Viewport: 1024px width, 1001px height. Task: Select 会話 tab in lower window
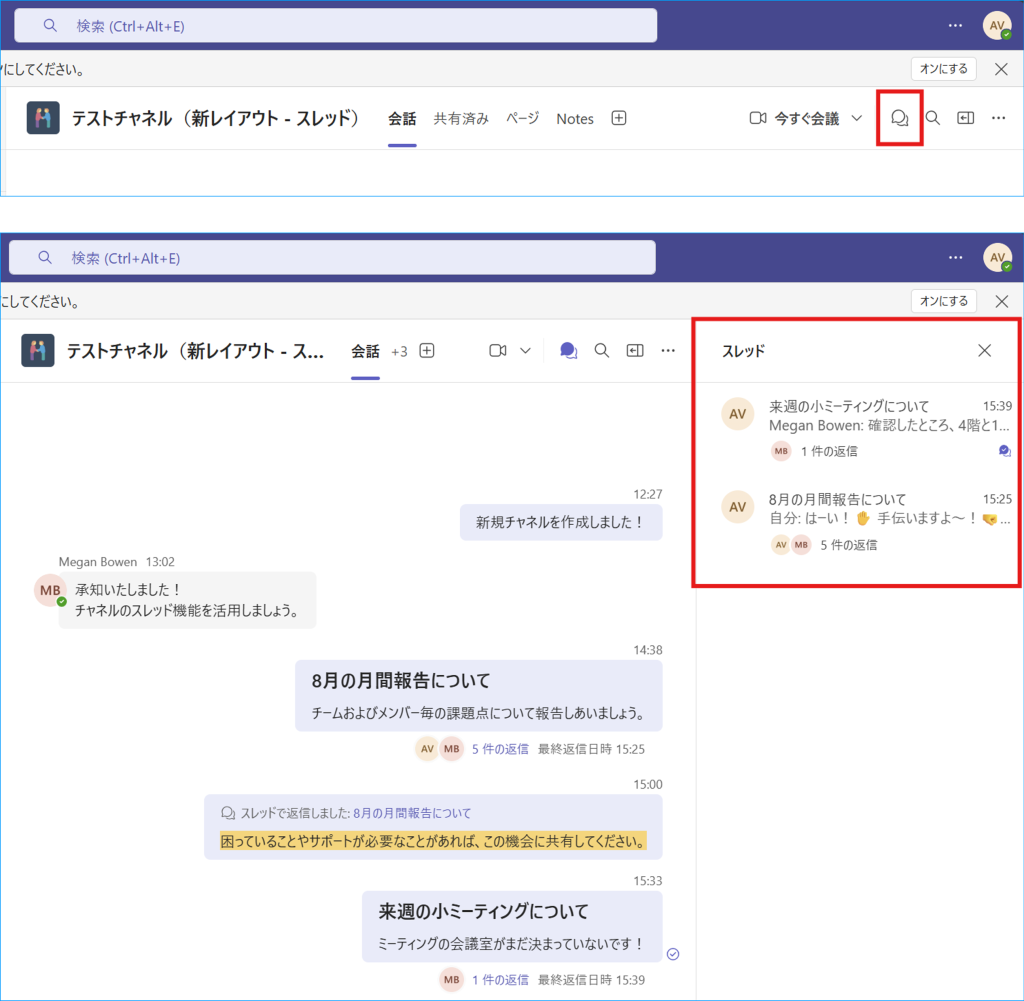(365, 351)
